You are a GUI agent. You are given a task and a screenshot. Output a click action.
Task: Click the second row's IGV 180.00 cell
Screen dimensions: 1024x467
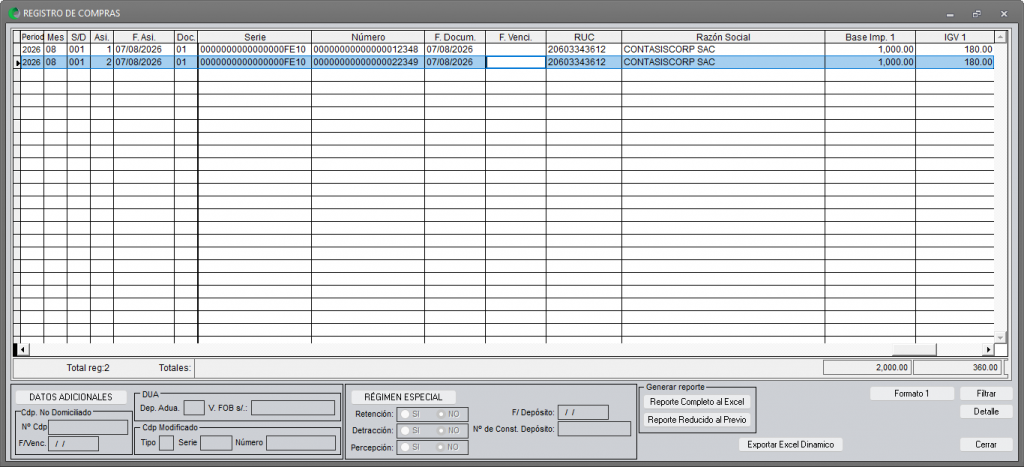955,62
